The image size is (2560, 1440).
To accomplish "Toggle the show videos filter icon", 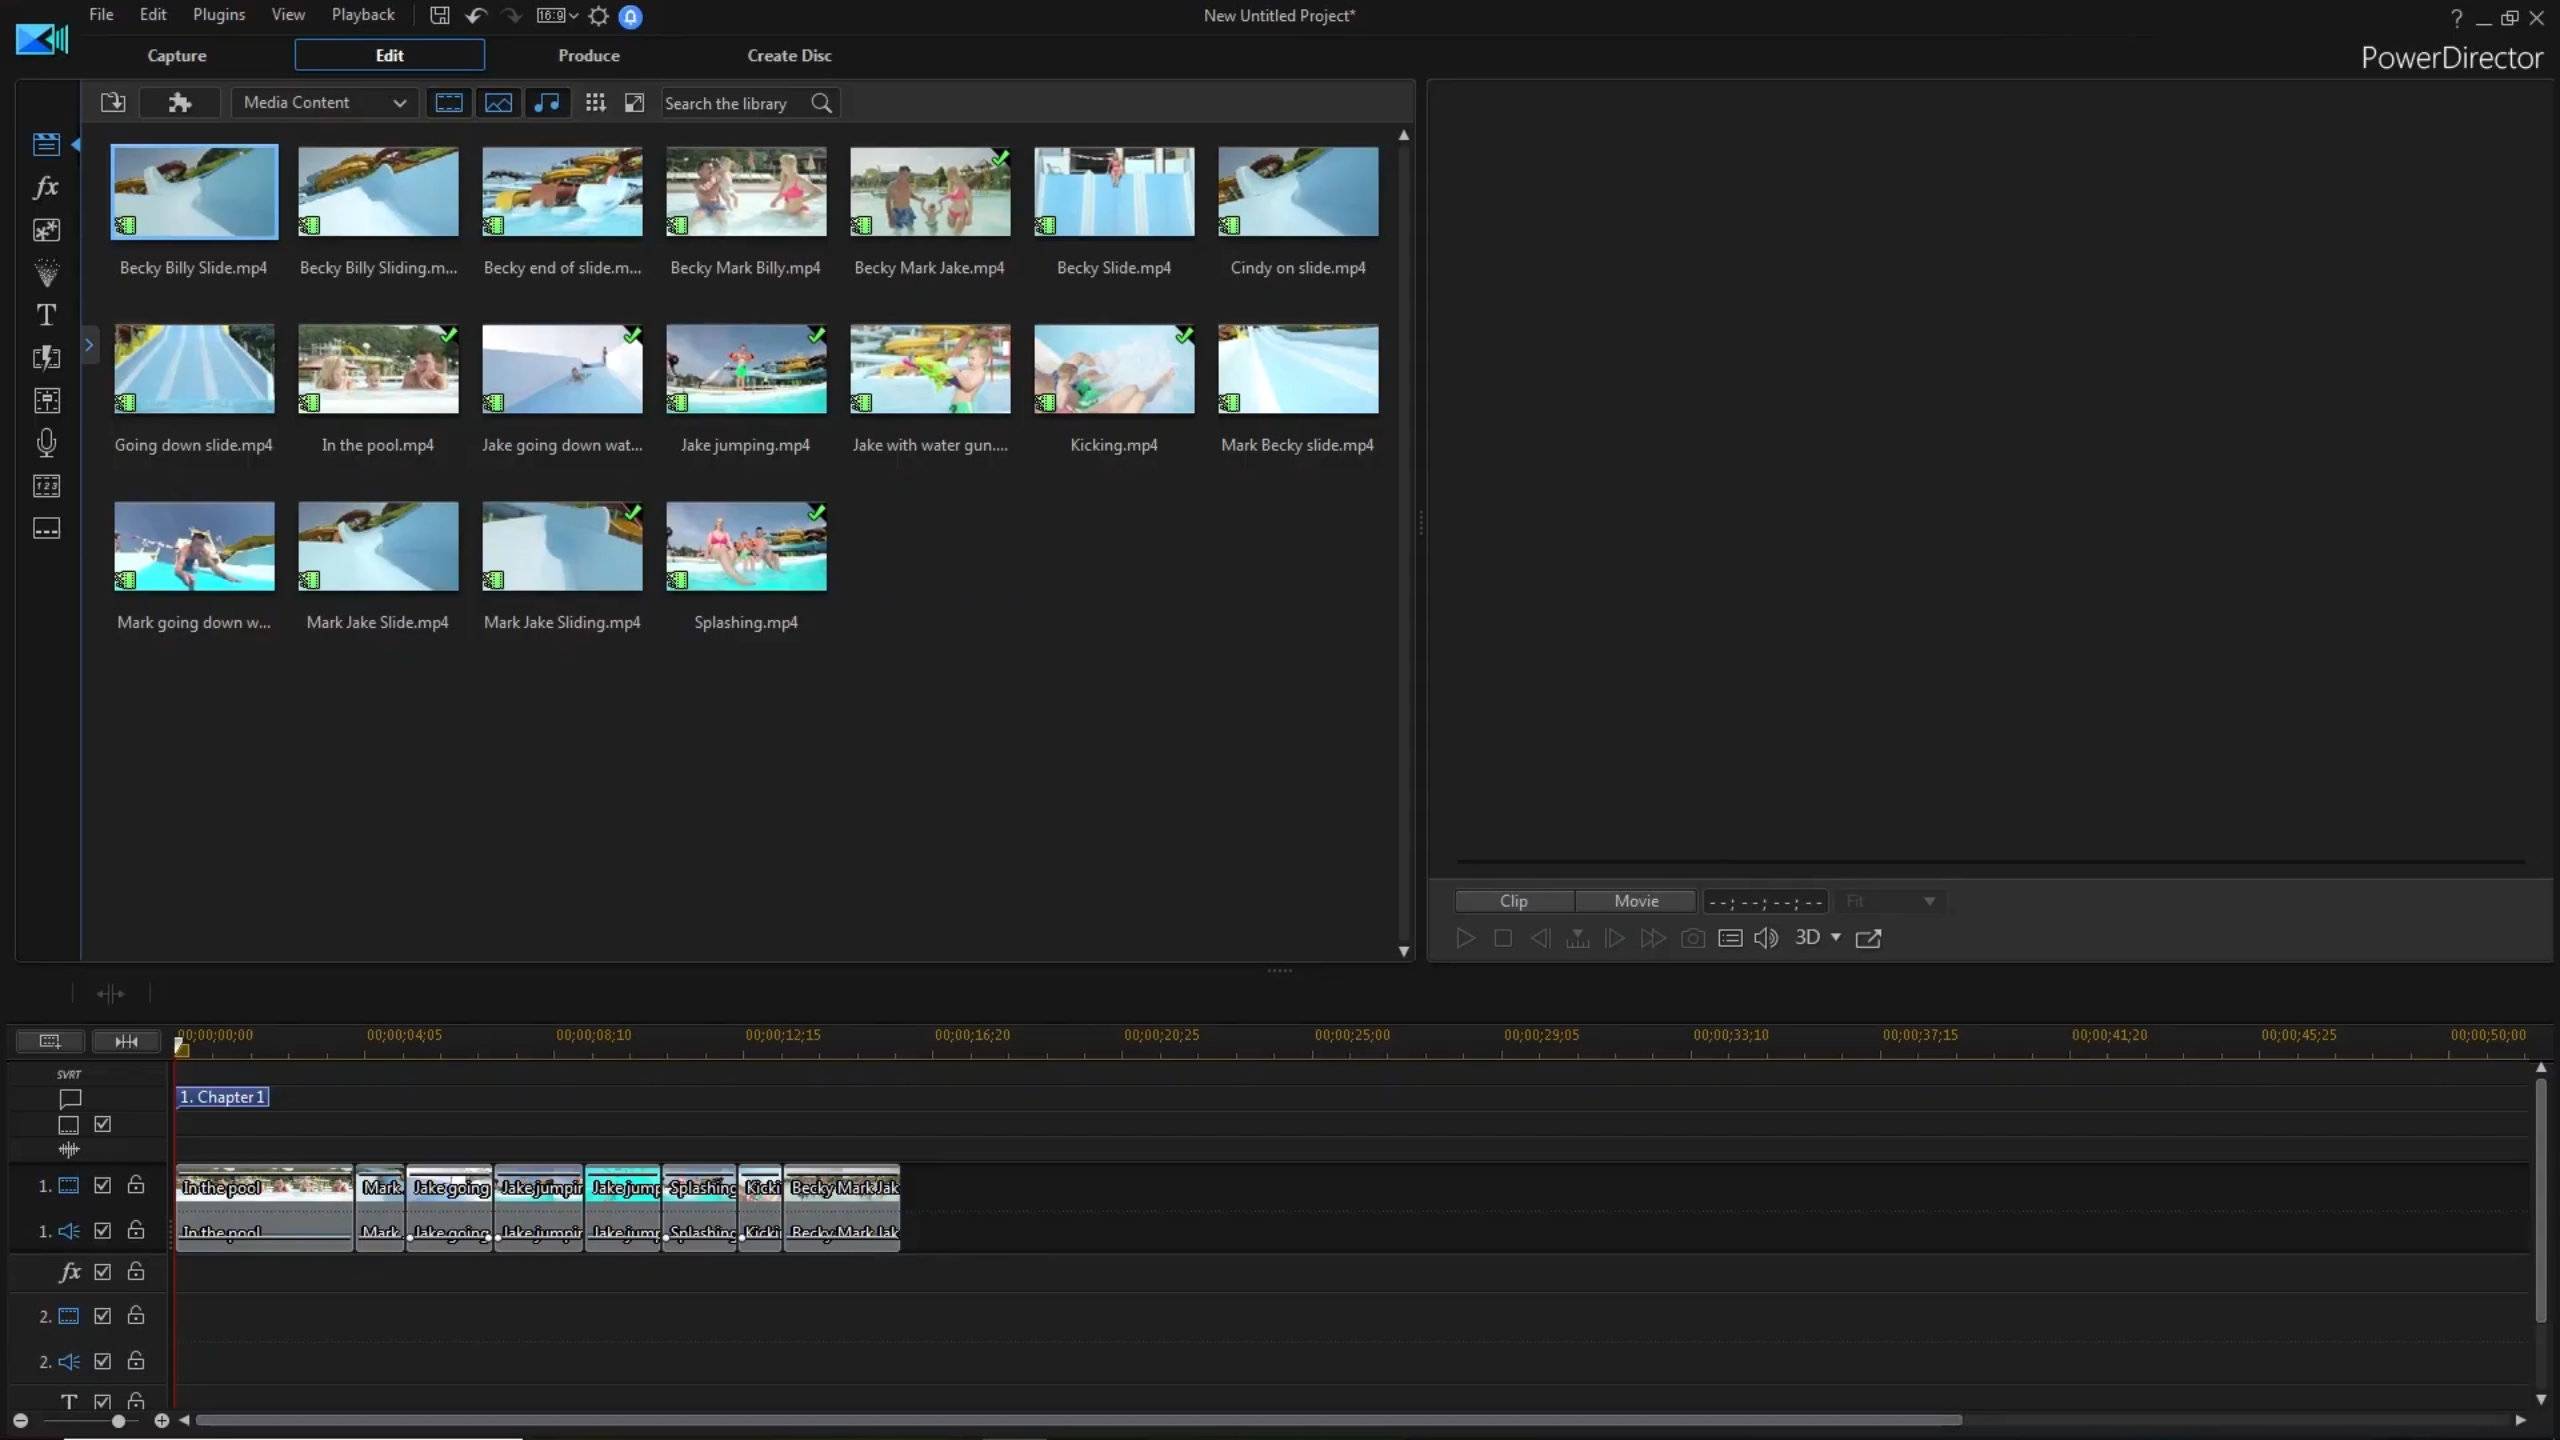I will [449, 102].
